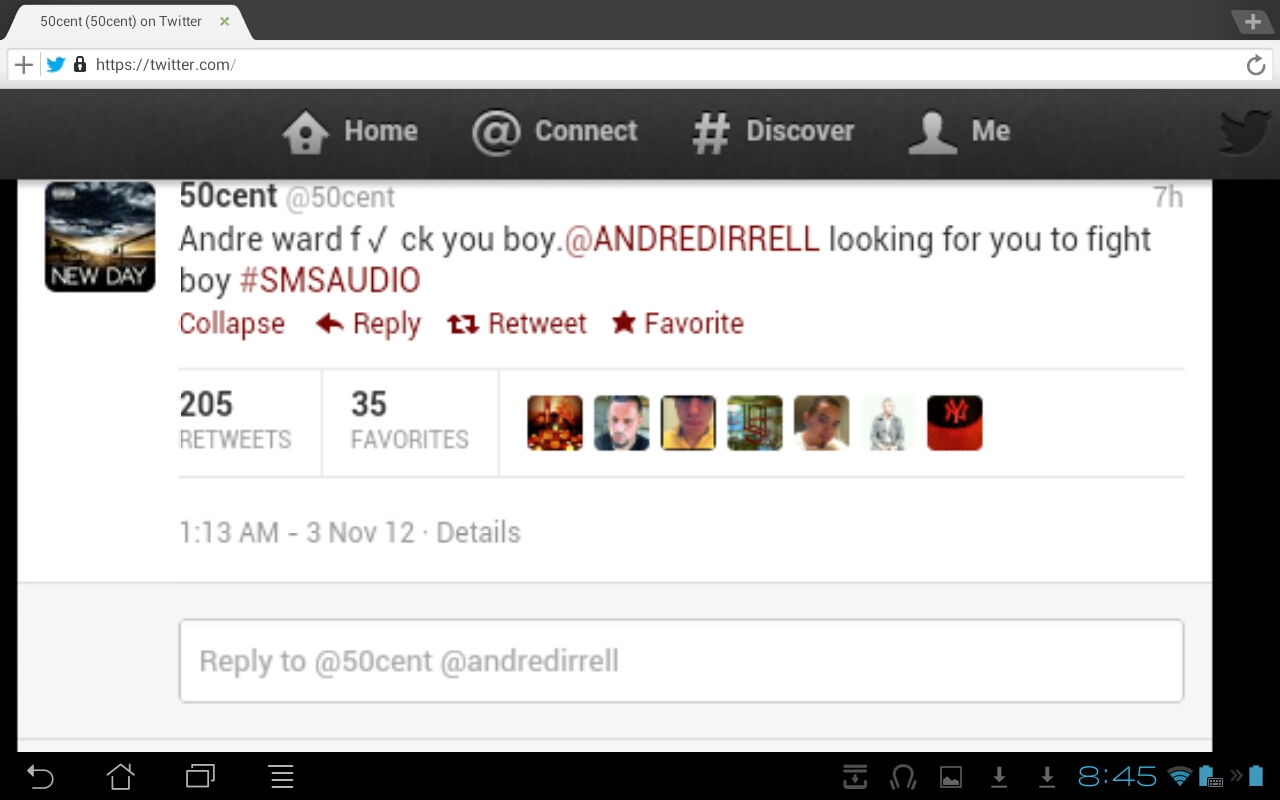1280x800 pixels.
Task: Open the @ANDREDIRRELL mention link
Action: pos(692,240)
